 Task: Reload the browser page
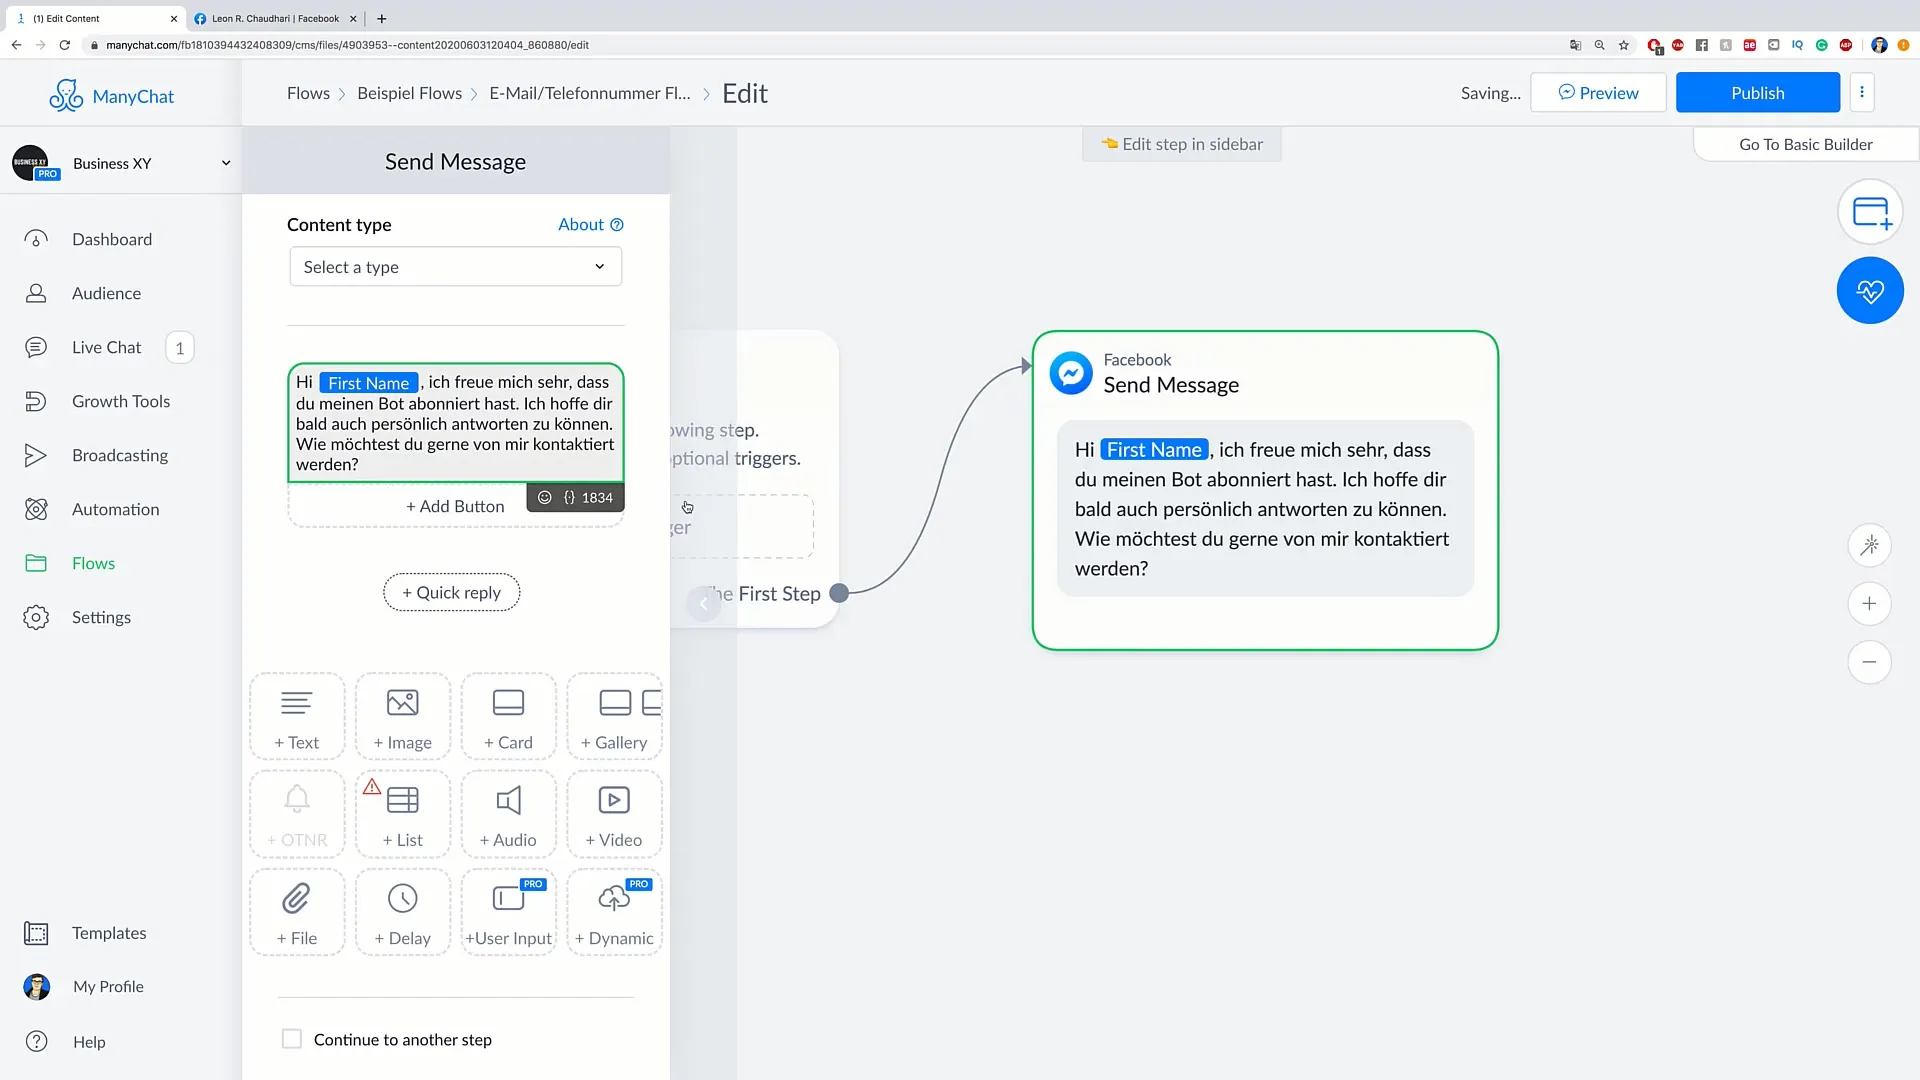65,45
